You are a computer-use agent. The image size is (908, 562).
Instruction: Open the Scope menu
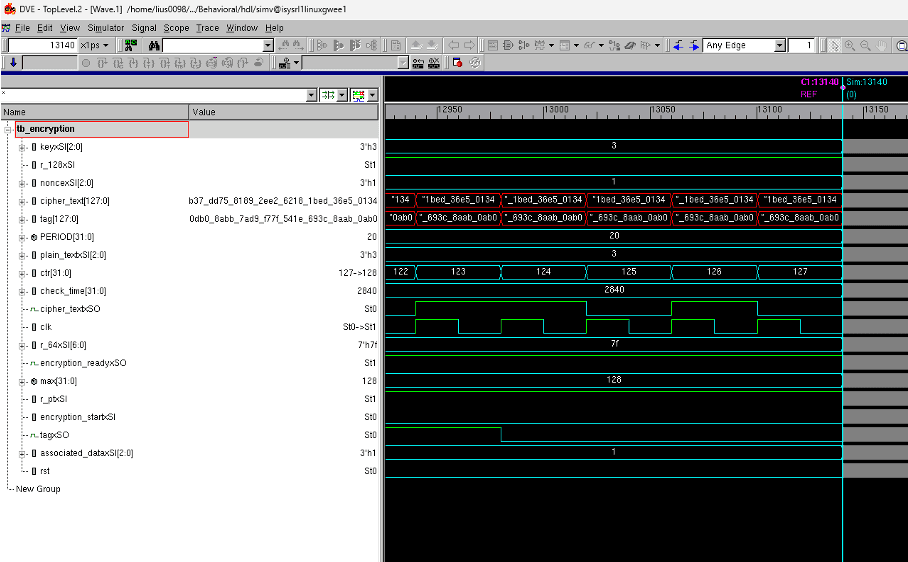pyautogui.click(x=176, y=28)
